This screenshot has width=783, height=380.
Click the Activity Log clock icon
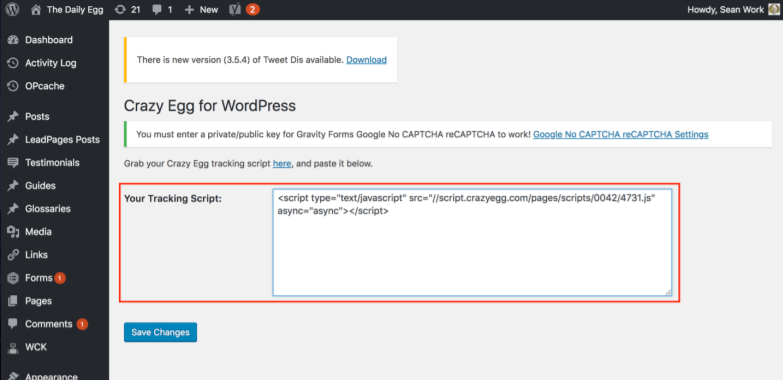click(x=13, y=63)
